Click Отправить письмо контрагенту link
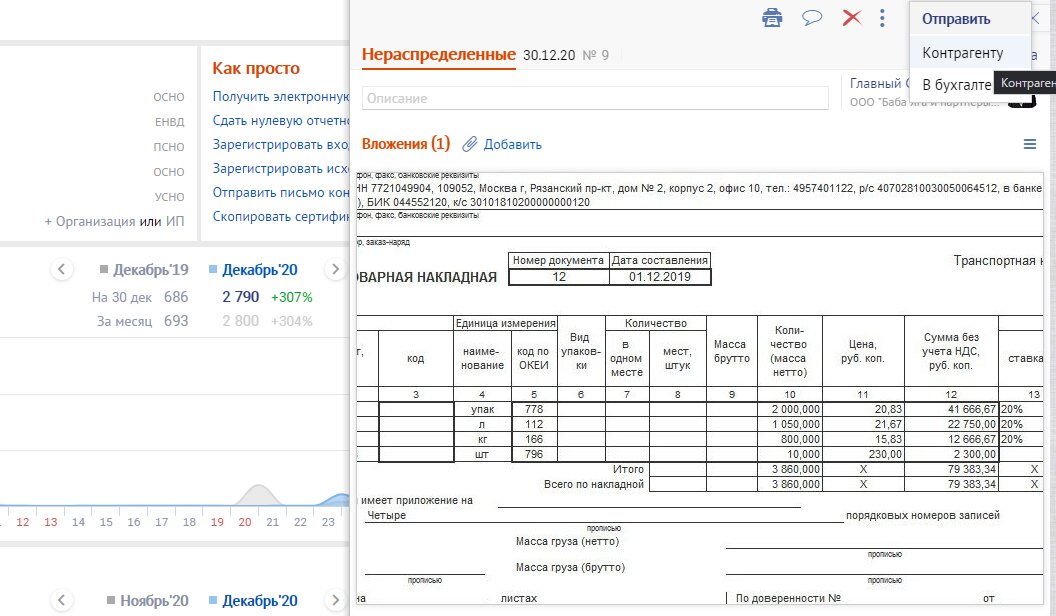The image size is (1056, 616). click(281, 193)
